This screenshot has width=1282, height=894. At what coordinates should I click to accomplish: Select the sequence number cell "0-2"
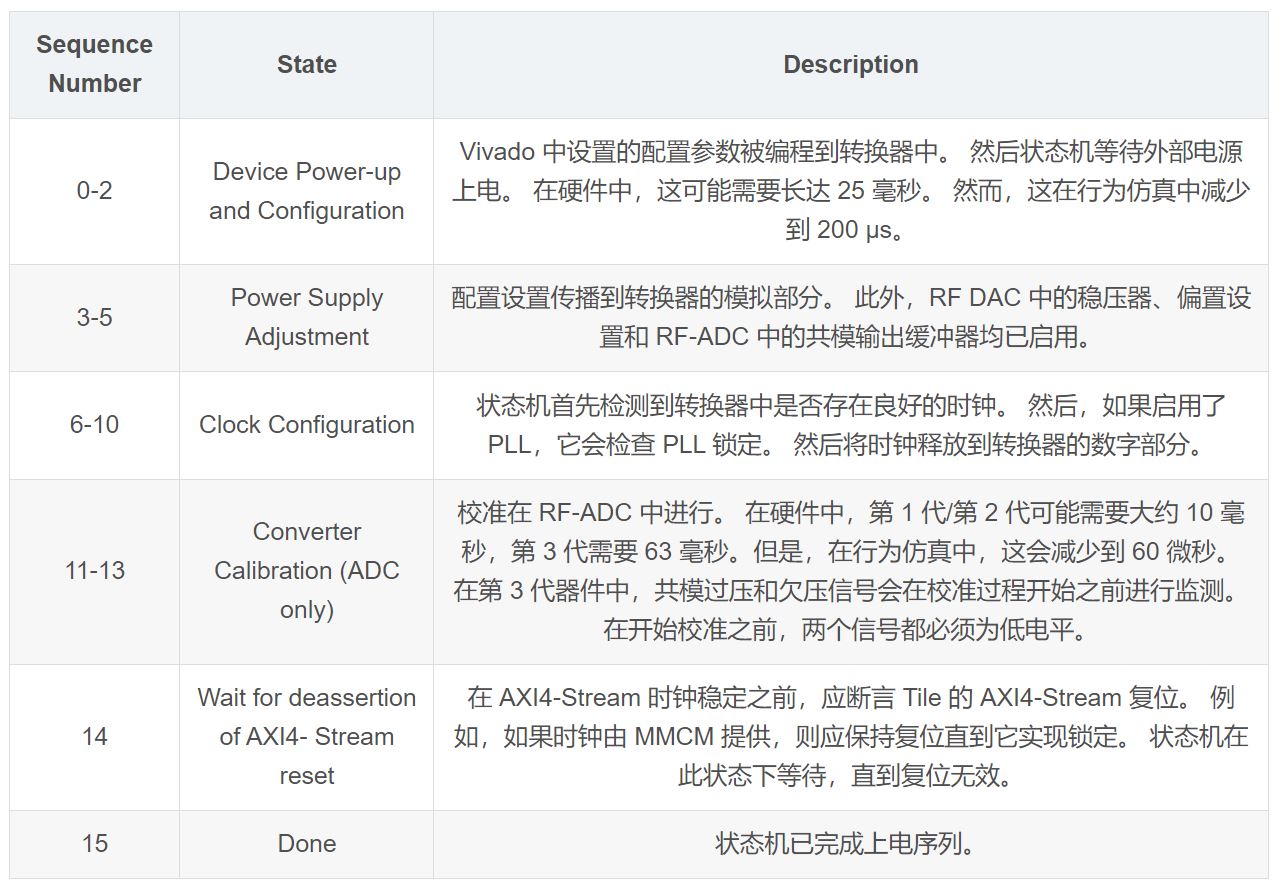point(95,191)
